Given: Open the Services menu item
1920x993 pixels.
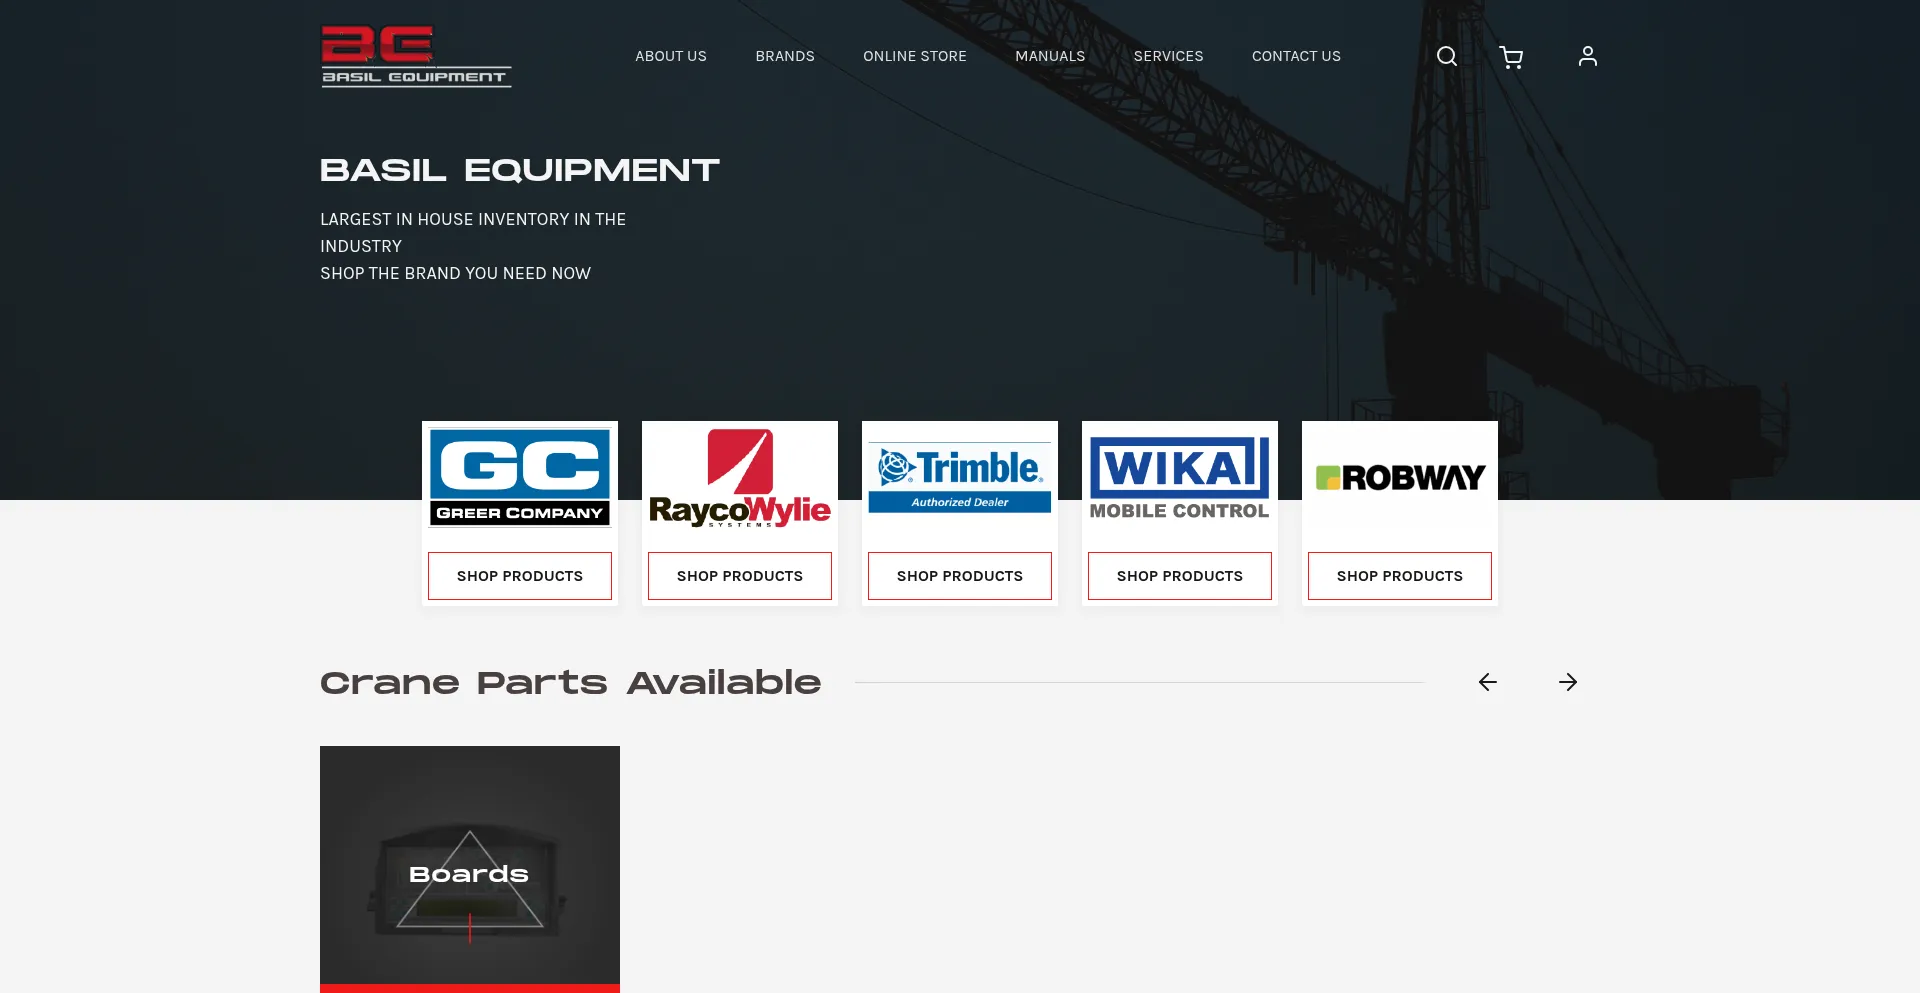Looking at the screenshot, I should click(1168, 56).
